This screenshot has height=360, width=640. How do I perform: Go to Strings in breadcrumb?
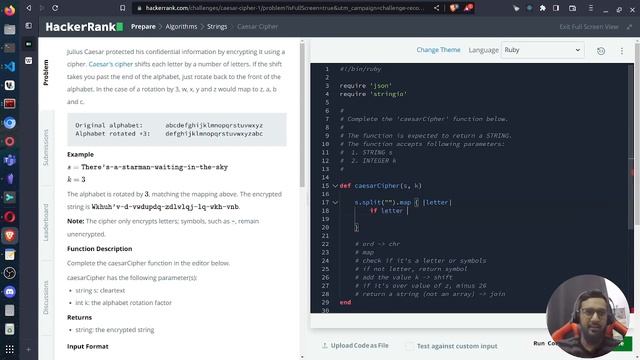(217, 27)
